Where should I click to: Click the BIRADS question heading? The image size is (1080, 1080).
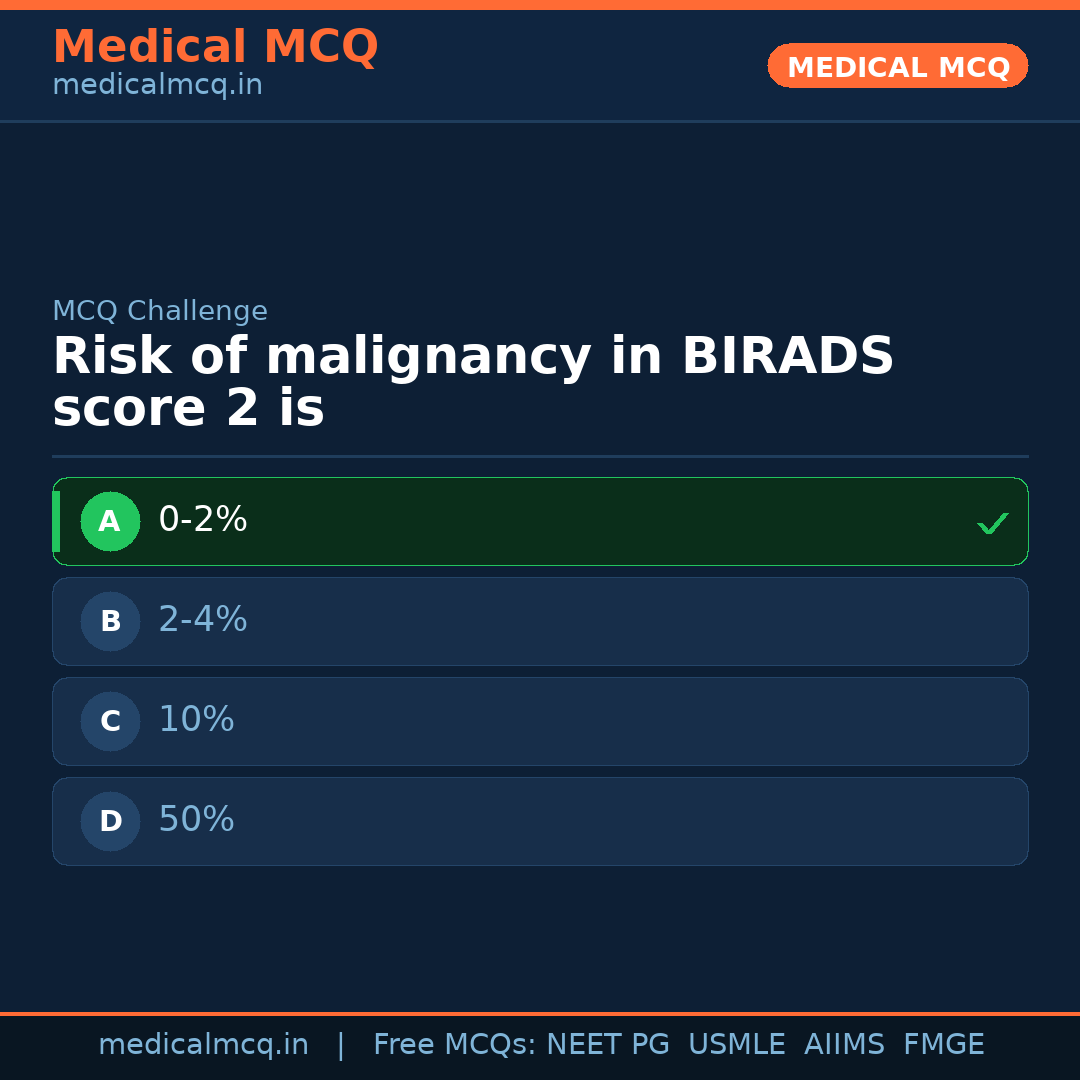(x=472, y=383)
